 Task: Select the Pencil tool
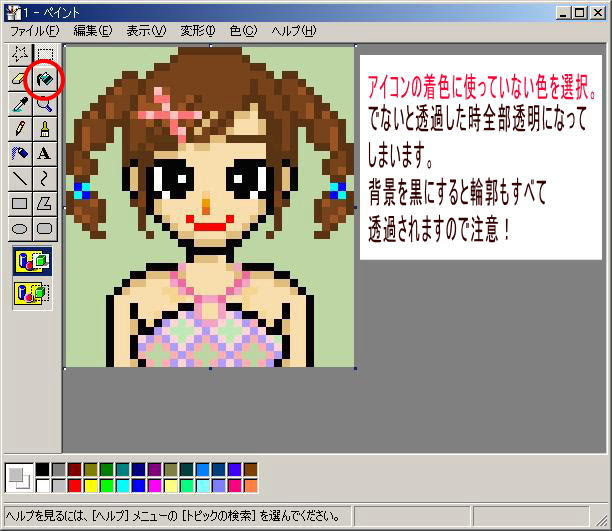pos(20,128)
